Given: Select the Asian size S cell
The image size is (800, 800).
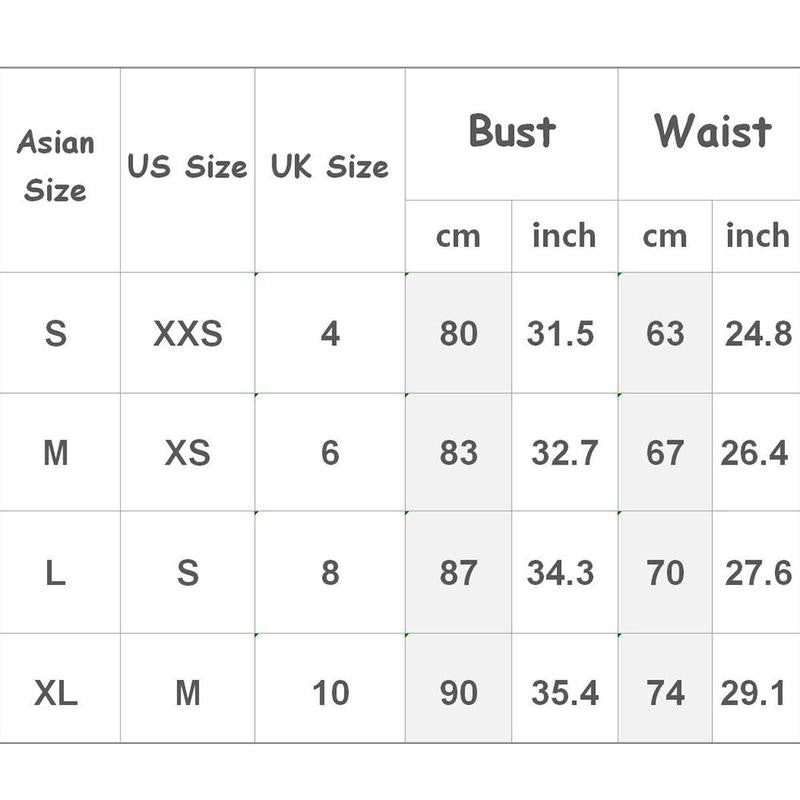Looking at the screenshot, I should click(60, 333).
